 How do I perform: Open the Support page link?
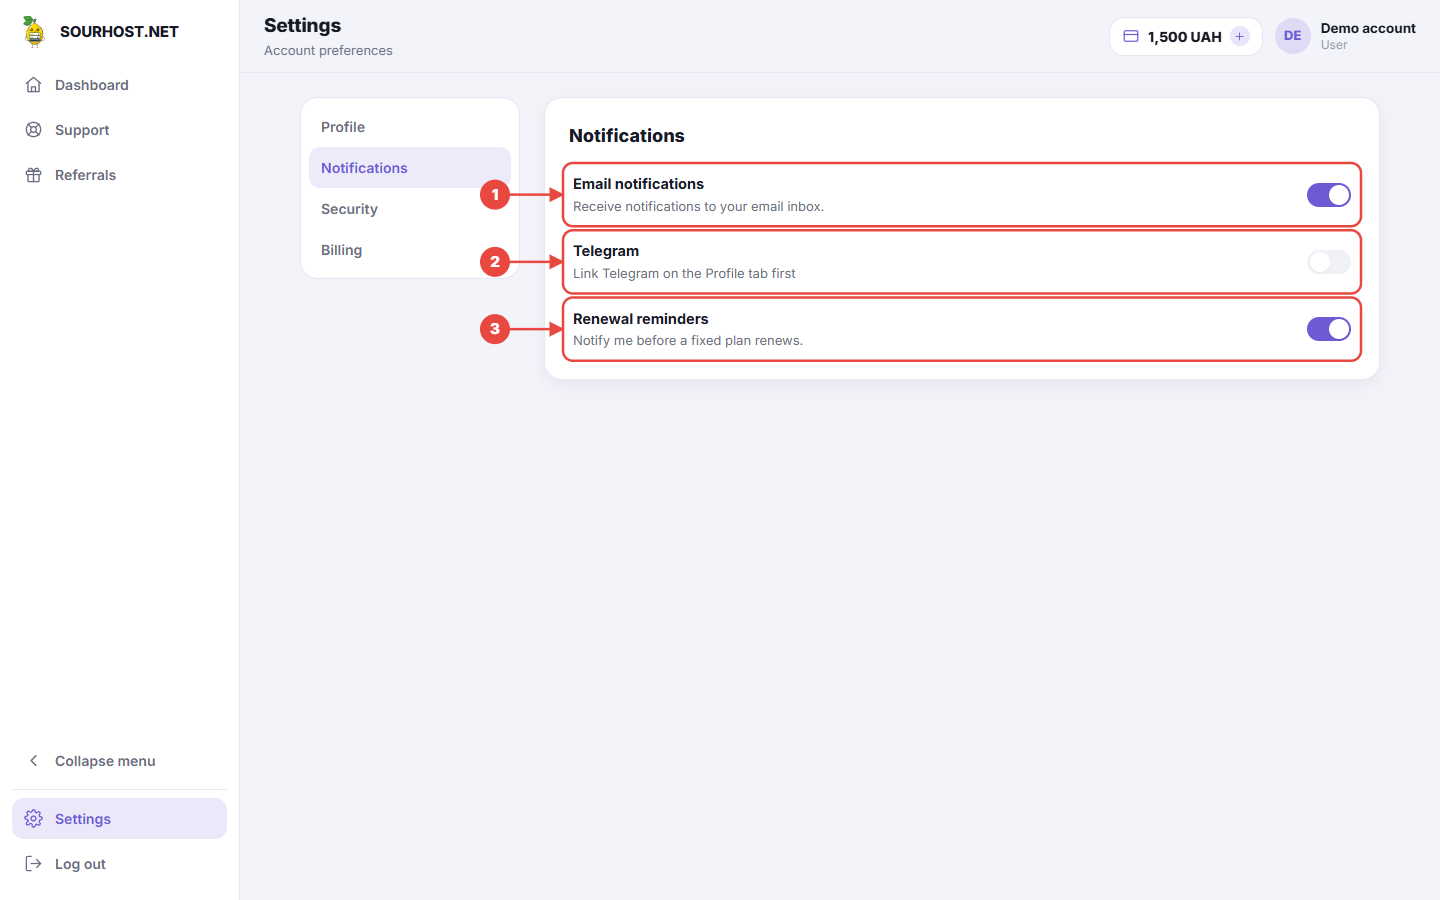(120, 130)
